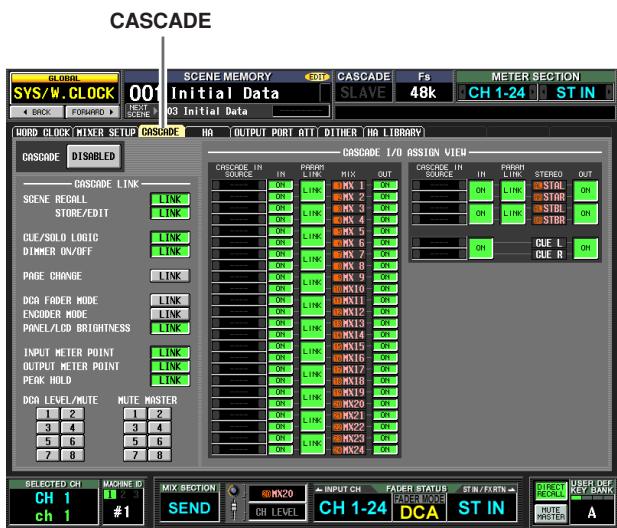The width and height of the screenshot is (617, 528).
Task: Toggle OUTPUT METER POINT link
Action: (170, 366)
